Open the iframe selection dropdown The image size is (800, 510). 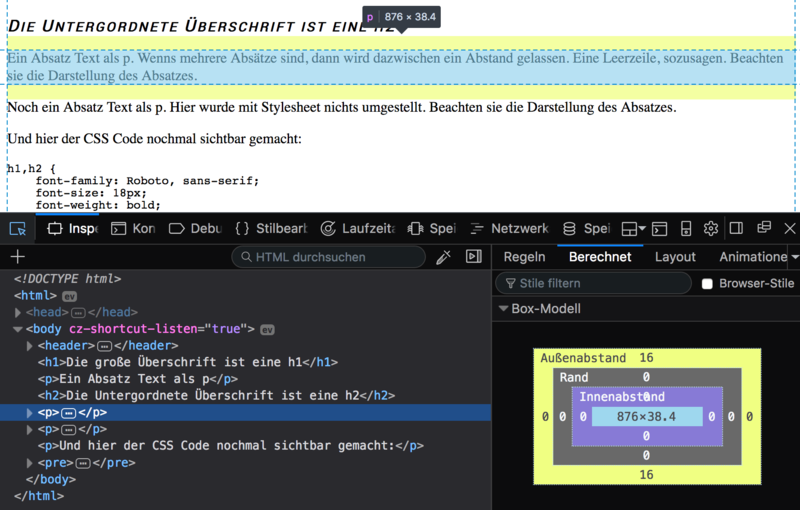click(633, 229)
